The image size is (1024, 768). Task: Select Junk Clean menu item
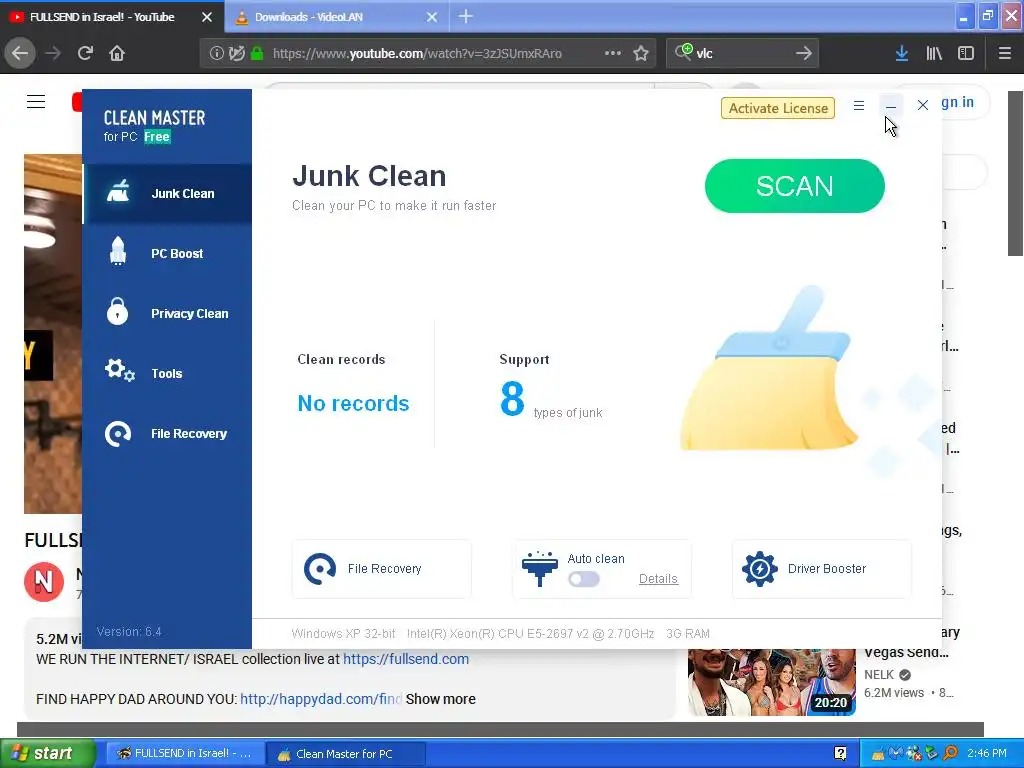point(168,194)
